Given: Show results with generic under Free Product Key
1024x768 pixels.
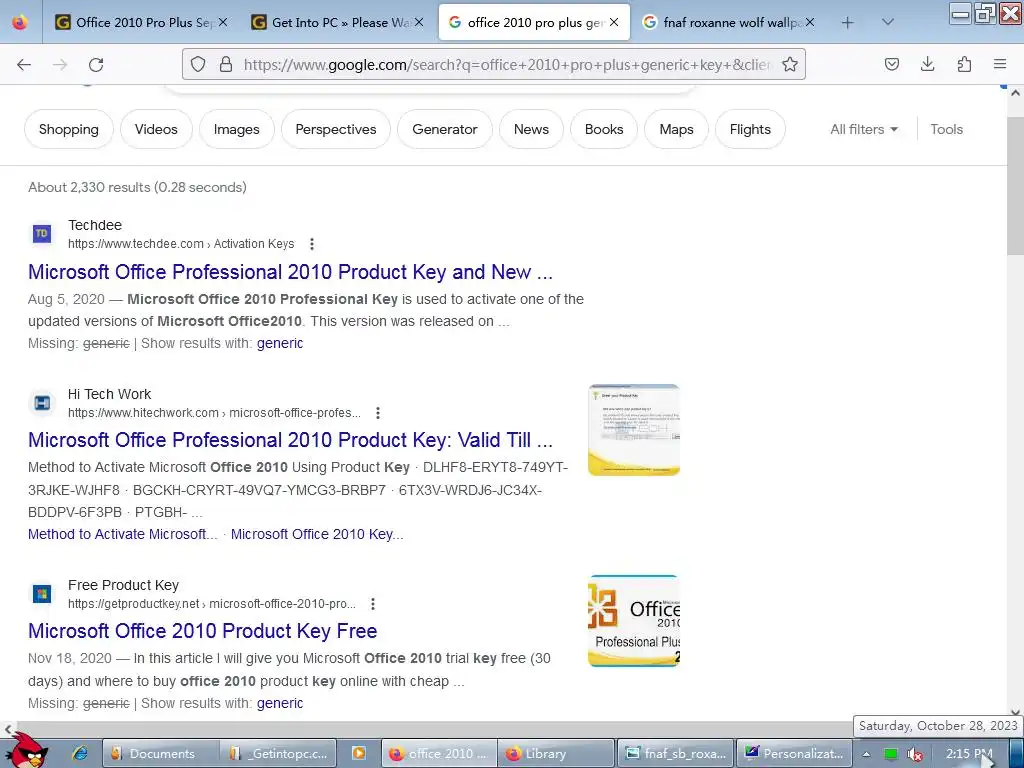Looking at the screenshot, I should click(280, 703).
